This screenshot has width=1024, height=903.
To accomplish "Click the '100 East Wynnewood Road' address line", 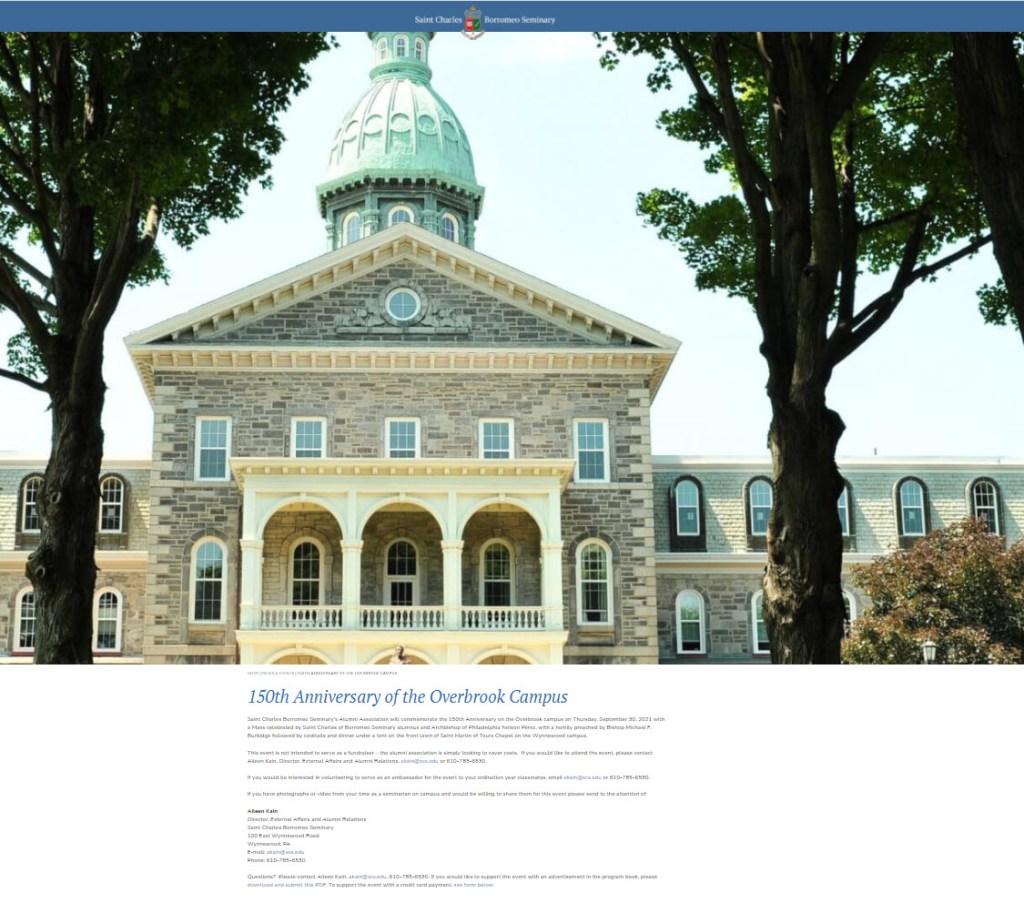I will point(283,835).
